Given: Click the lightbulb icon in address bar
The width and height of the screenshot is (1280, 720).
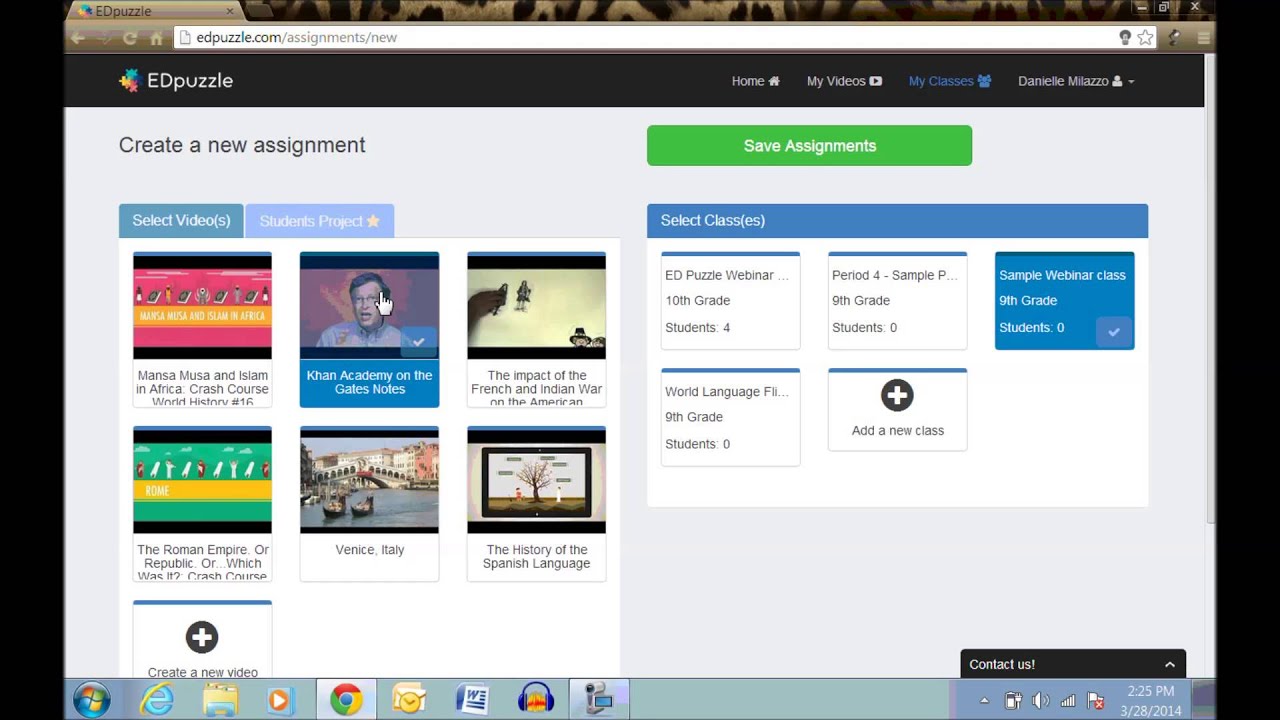Looking at the screenshot, I should (1124, 38).
